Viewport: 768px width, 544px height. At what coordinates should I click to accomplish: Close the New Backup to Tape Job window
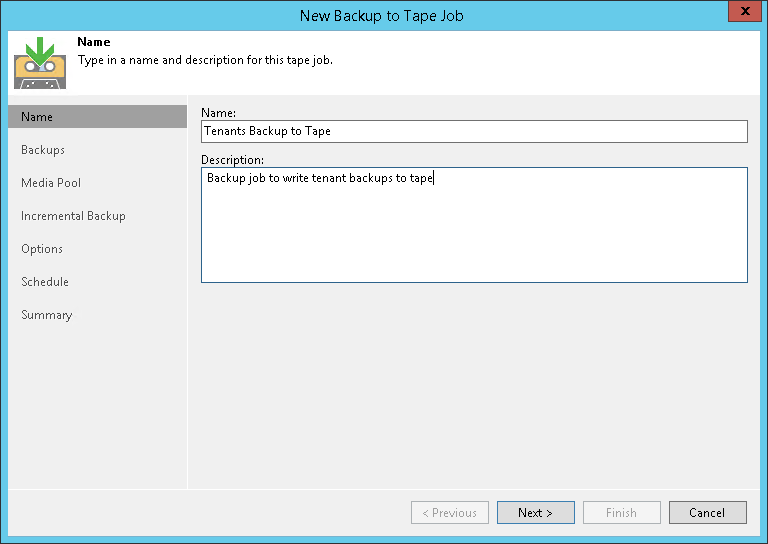click(741, 14)
